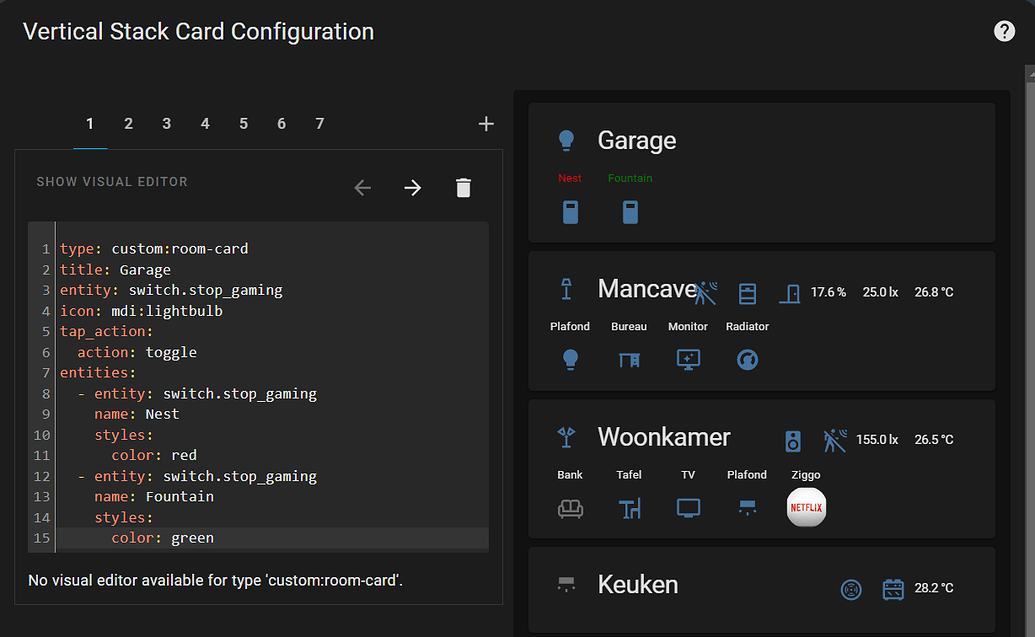Image resolution: width=1035 pixels, height=637 pixels.
Task: Toggle the Tafel table icon in Woonkamer
Action: point(629,508)
